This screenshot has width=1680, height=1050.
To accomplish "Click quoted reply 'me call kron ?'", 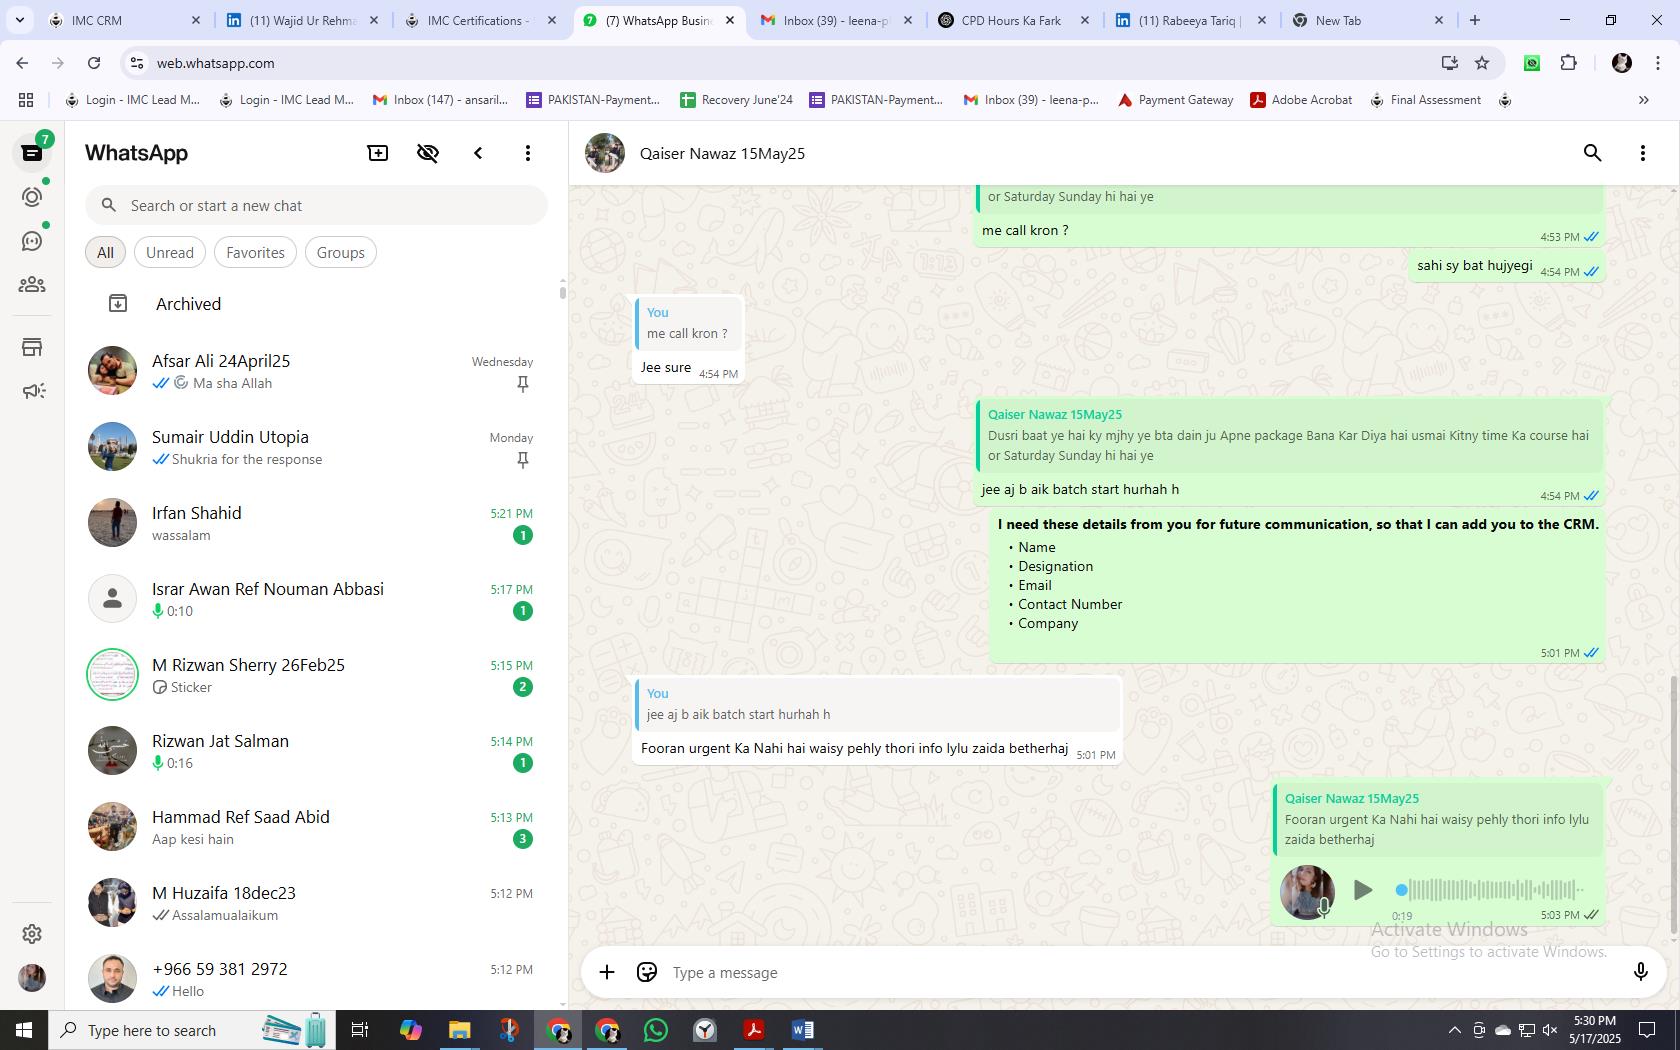I will (688, 323).
